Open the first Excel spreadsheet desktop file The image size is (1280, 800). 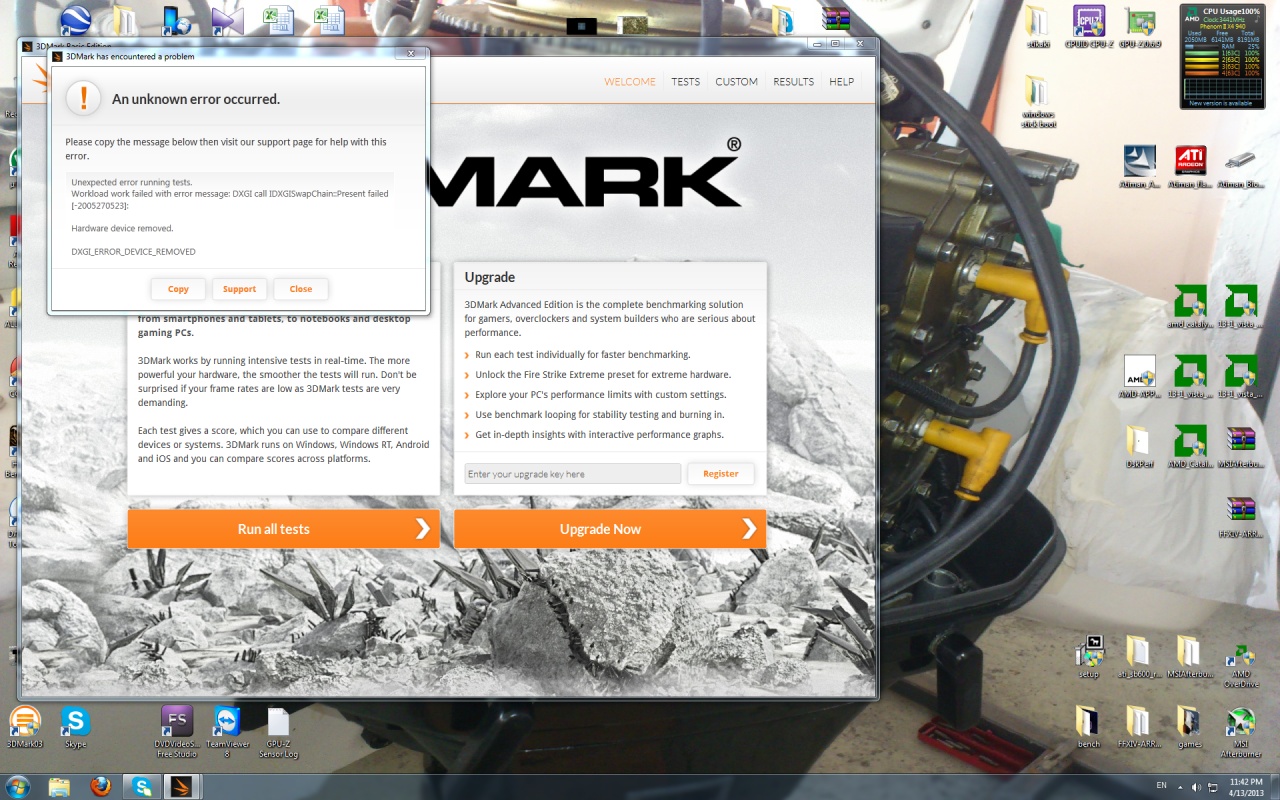click(x=279, y=20)
